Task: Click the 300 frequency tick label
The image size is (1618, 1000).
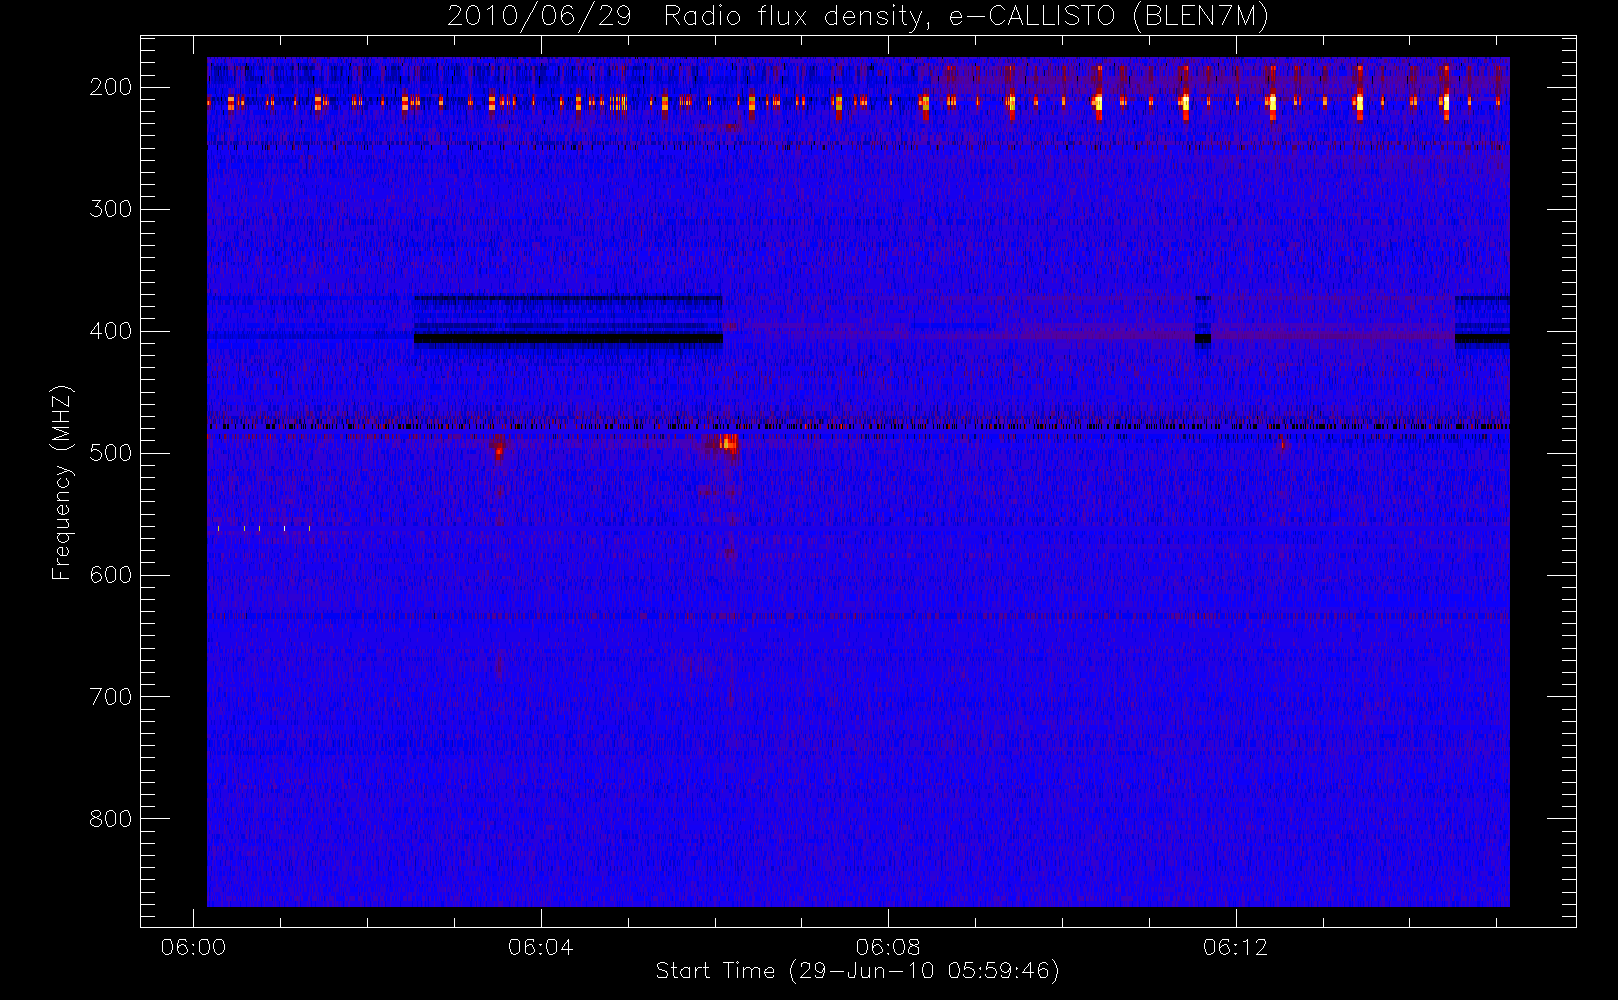Action: point(111,209)
